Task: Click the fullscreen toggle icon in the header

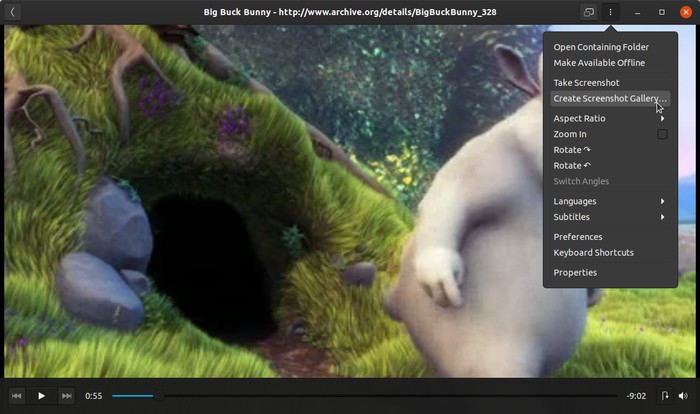Action: point(589,12)
